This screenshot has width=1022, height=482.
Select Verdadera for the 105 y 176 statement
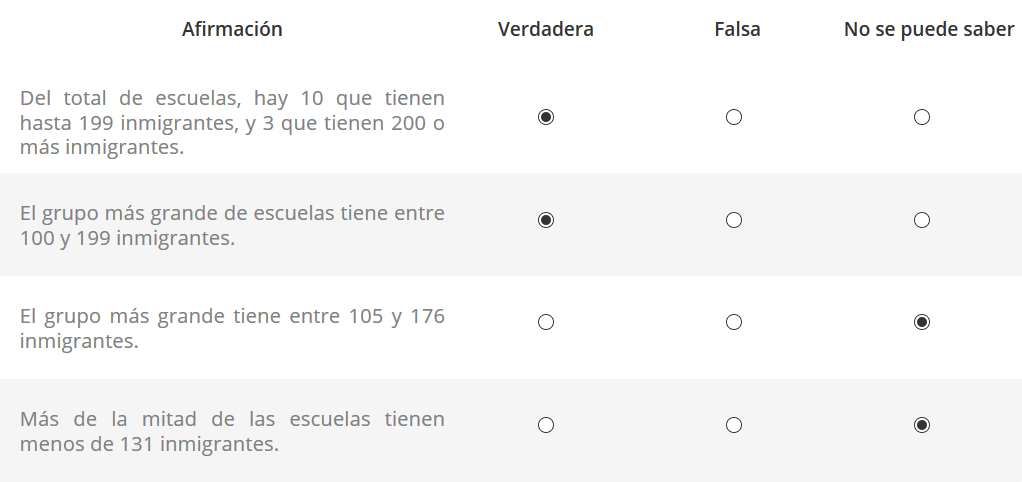click(546, 322)
